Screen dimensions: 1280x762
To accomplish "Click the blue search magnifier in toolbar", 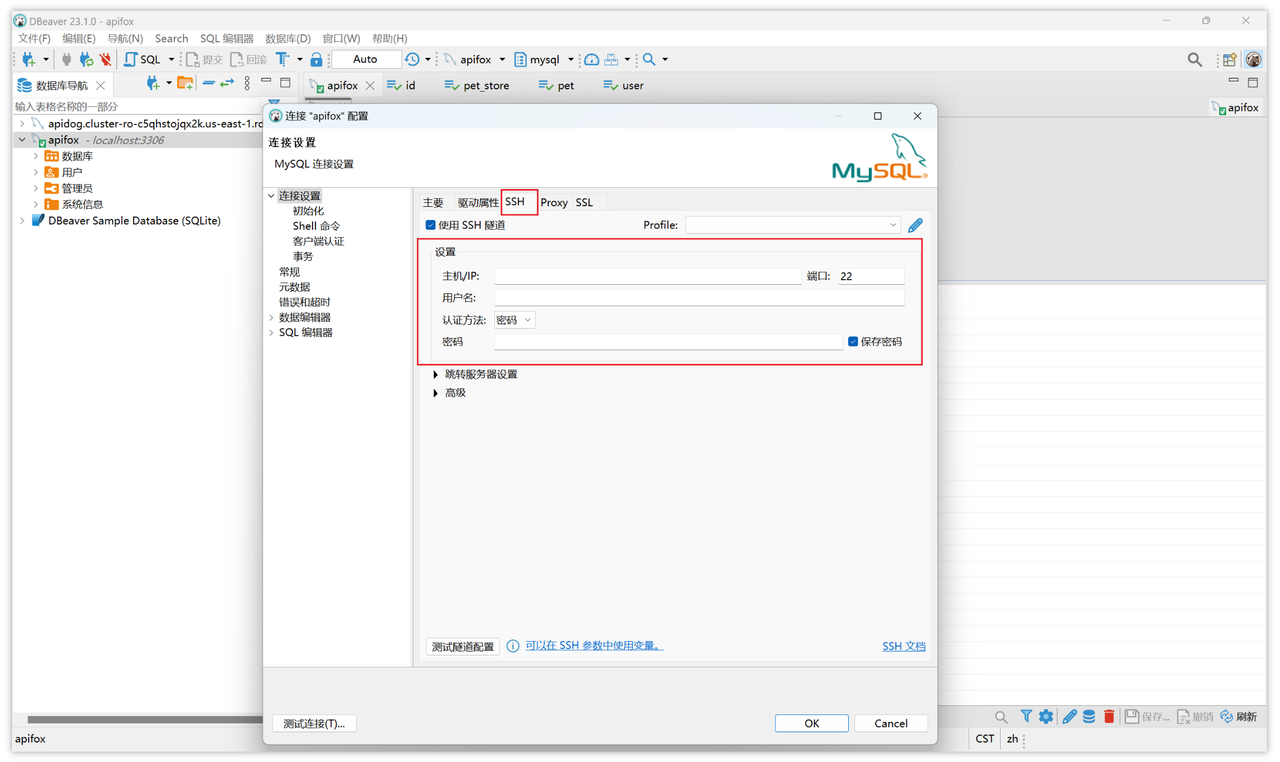I will [649, 60].
